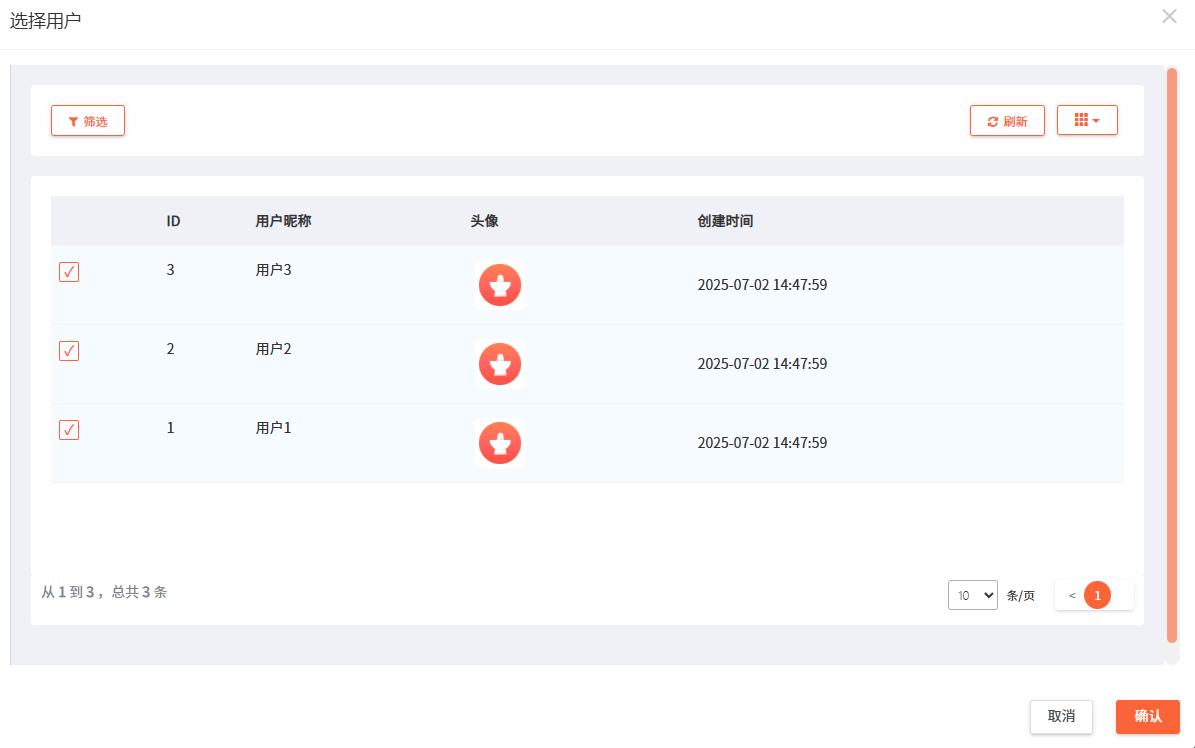Go to previous page with the < arrow
The height and width of the screenshot is (748, 1195).
1072,595
